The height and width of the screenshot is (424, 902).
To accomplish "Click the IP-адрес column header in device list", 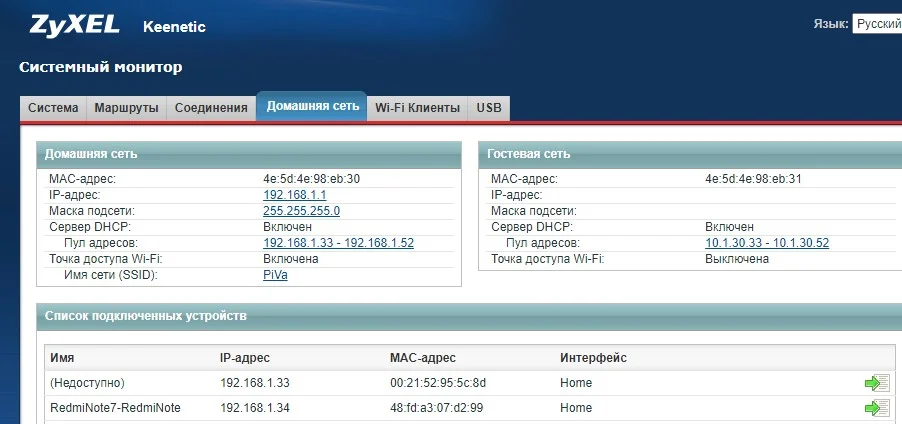I will pyautogui.click(x=245, y=358).
